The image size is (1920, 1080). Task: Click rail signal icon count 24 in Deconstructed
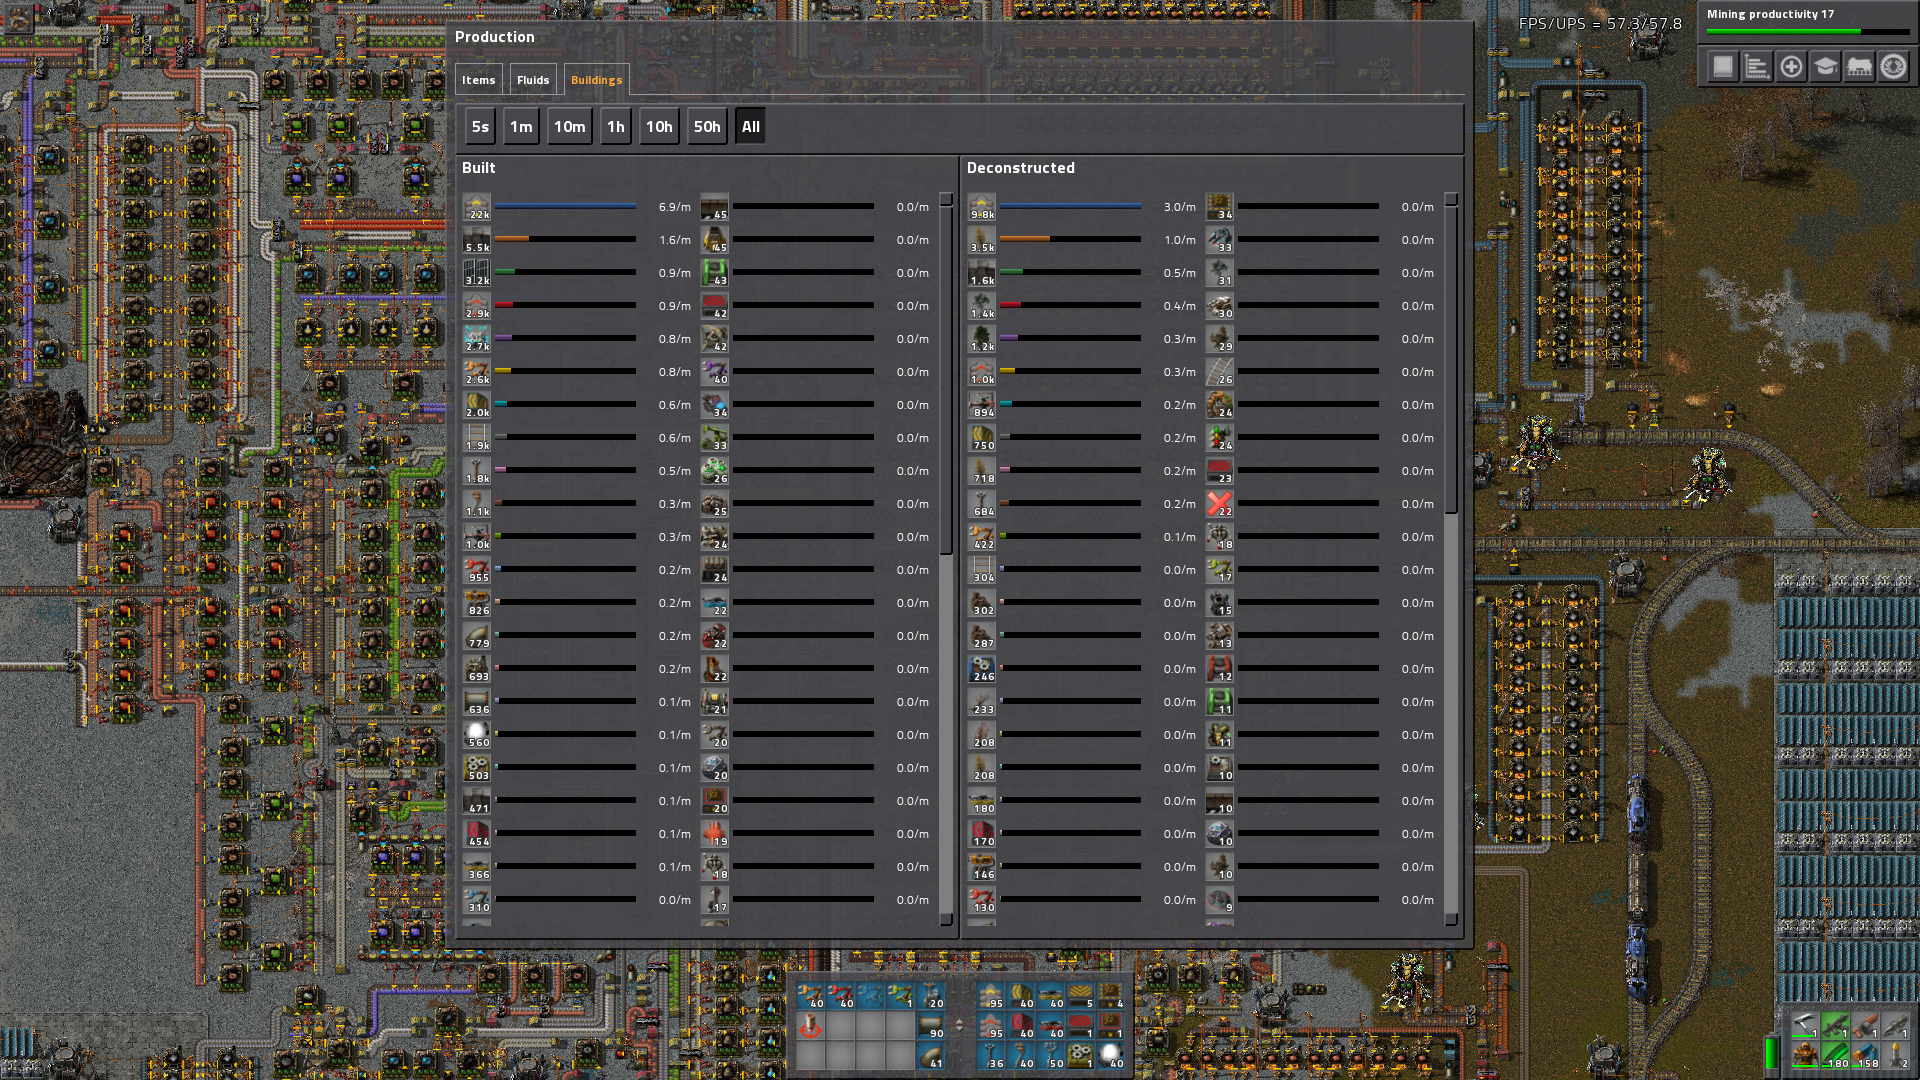pyautogui.click(x=1220, y=438)
